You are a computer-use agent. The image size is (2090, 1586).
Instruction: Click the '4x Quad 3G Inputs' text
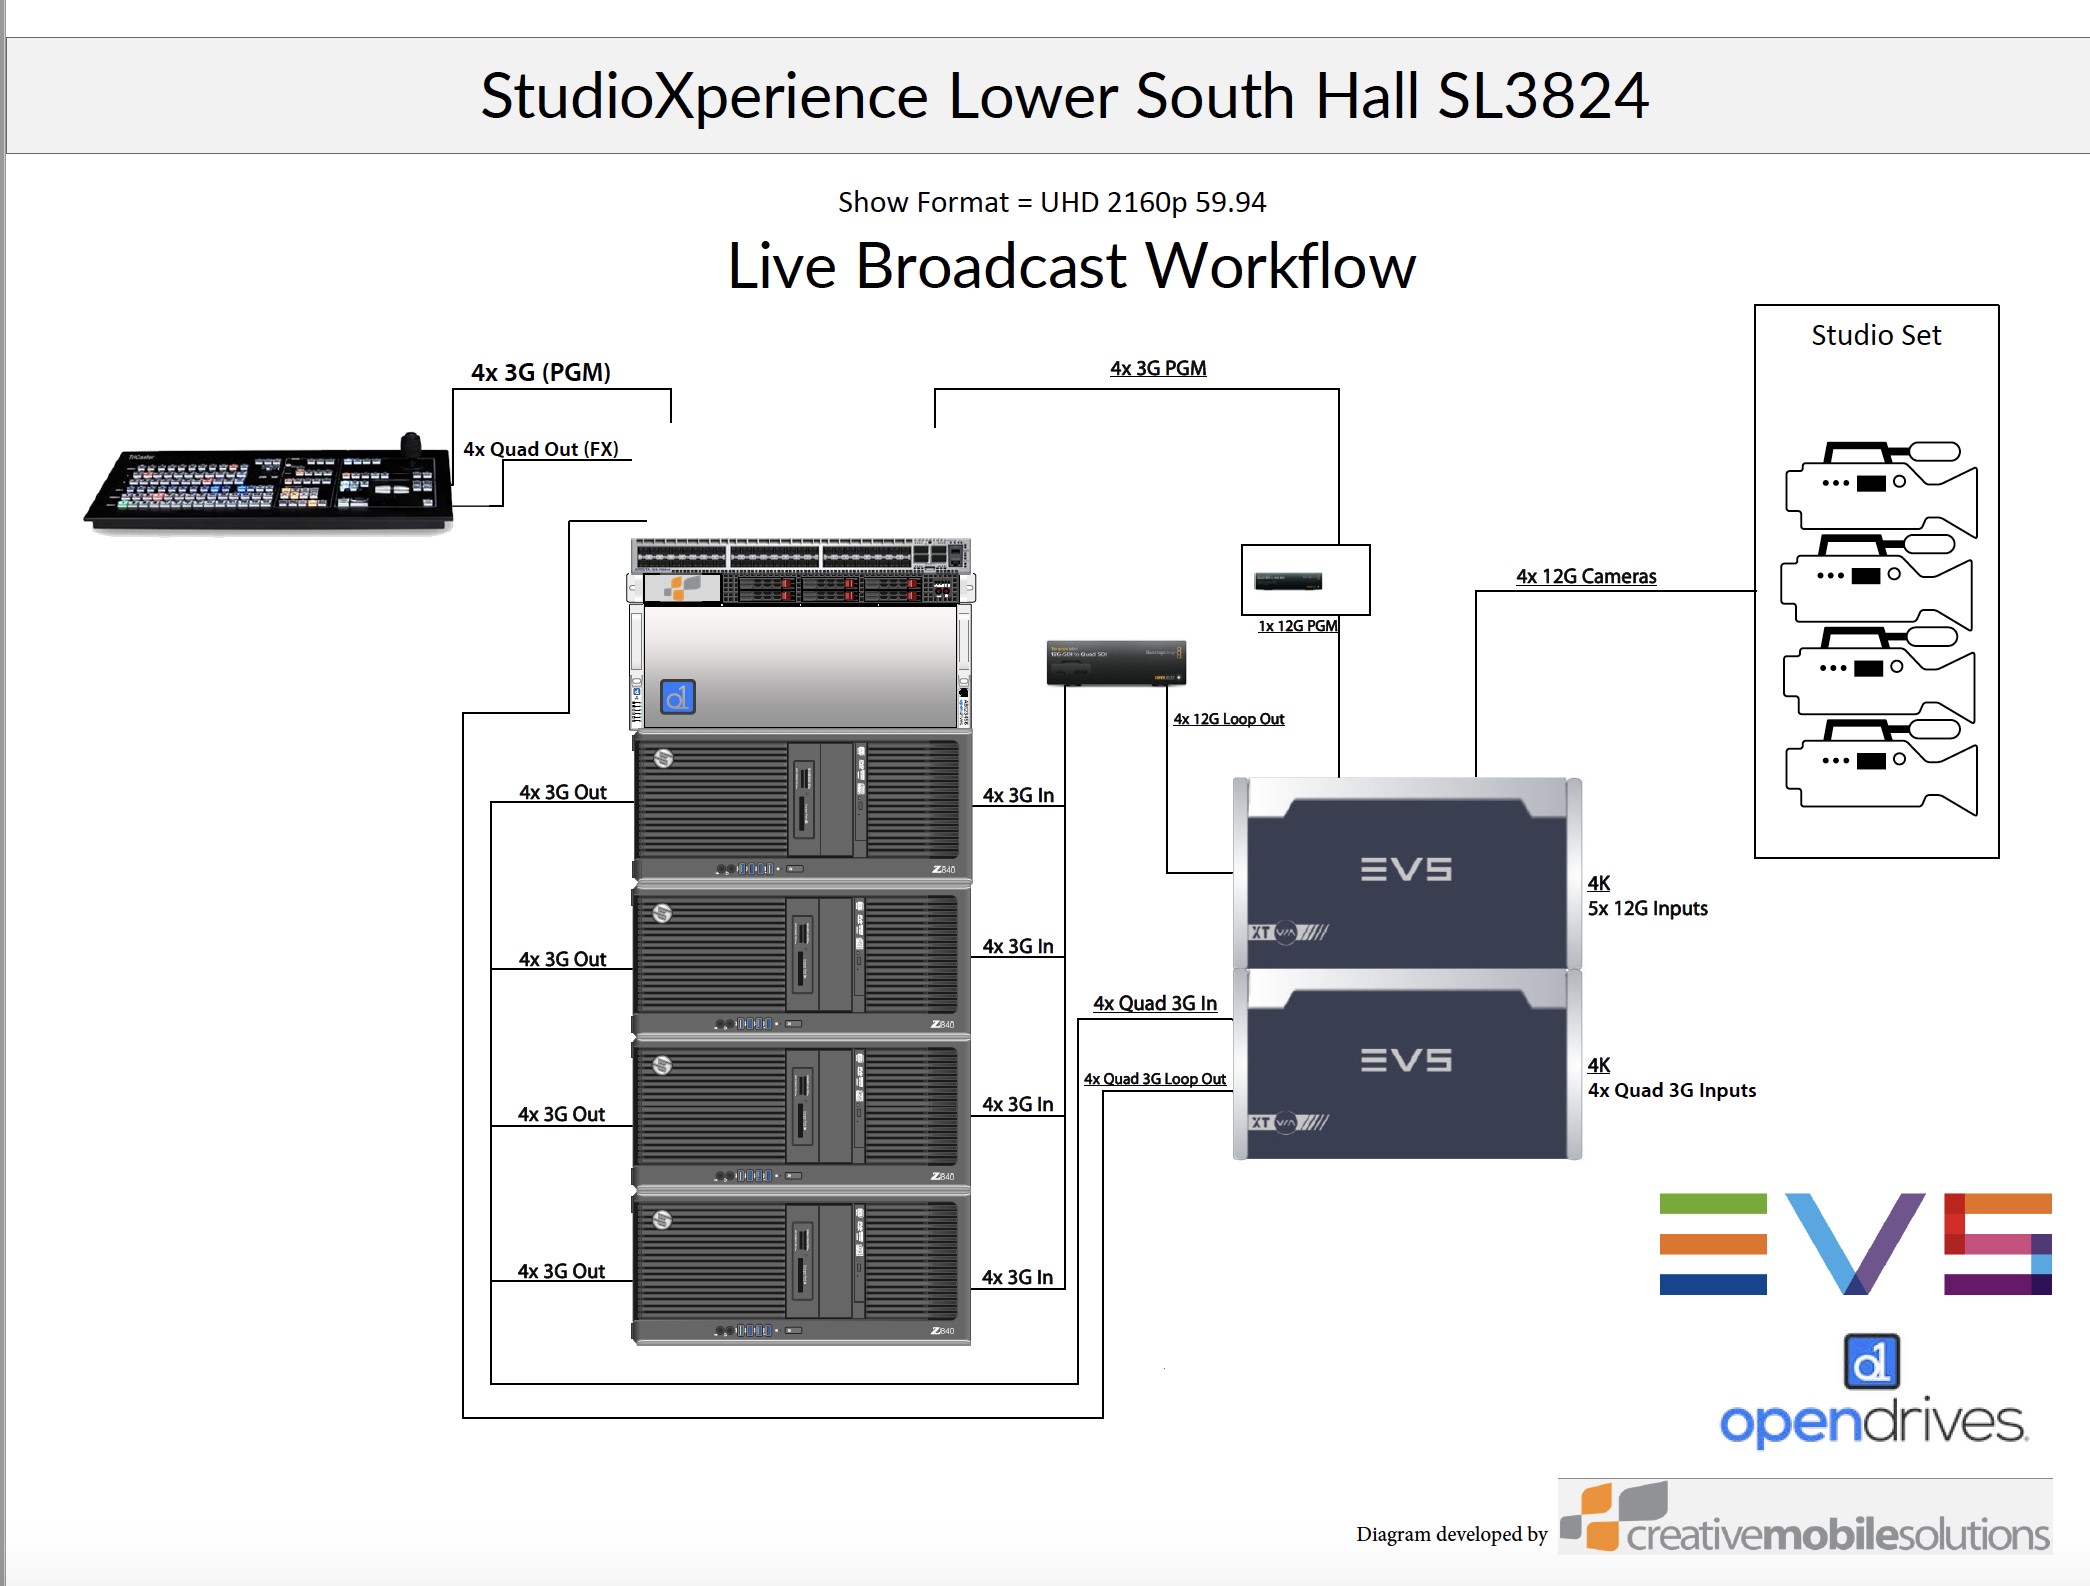(x=1672, y=1090)
